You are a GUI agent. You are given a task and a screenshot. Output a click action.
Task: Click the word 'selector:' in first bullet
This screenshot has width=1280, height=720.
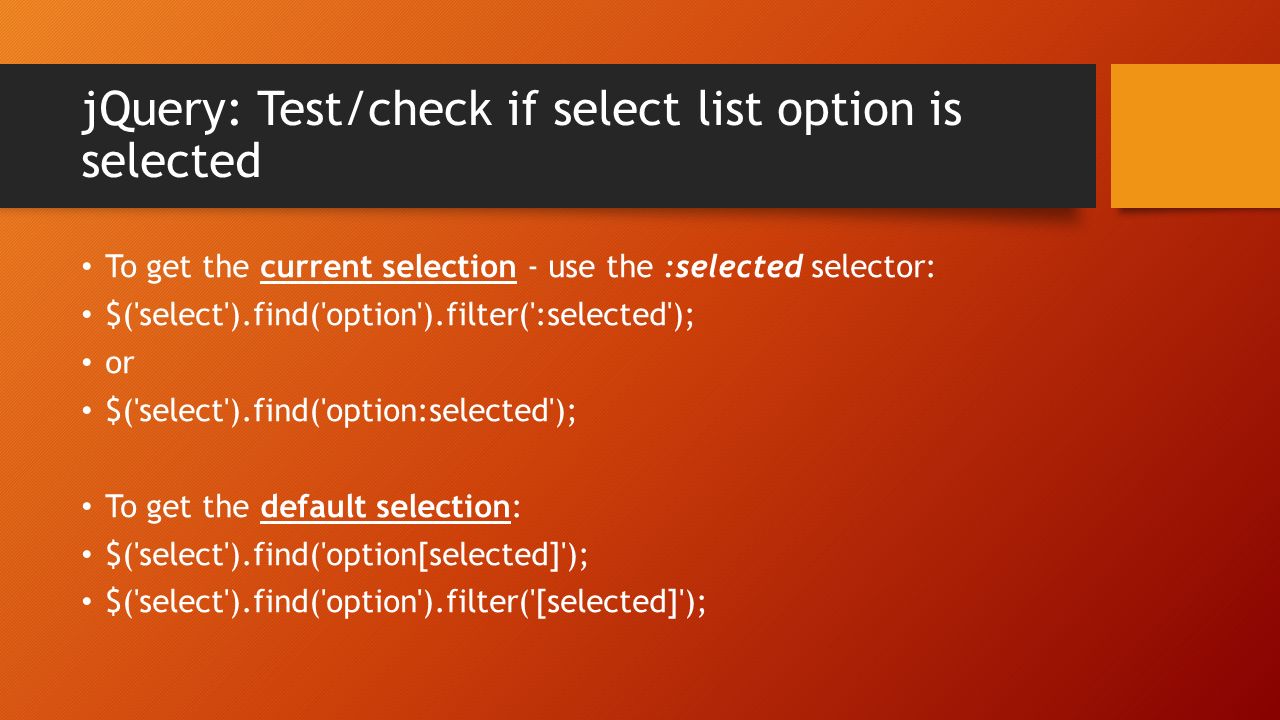coord(873,267)
